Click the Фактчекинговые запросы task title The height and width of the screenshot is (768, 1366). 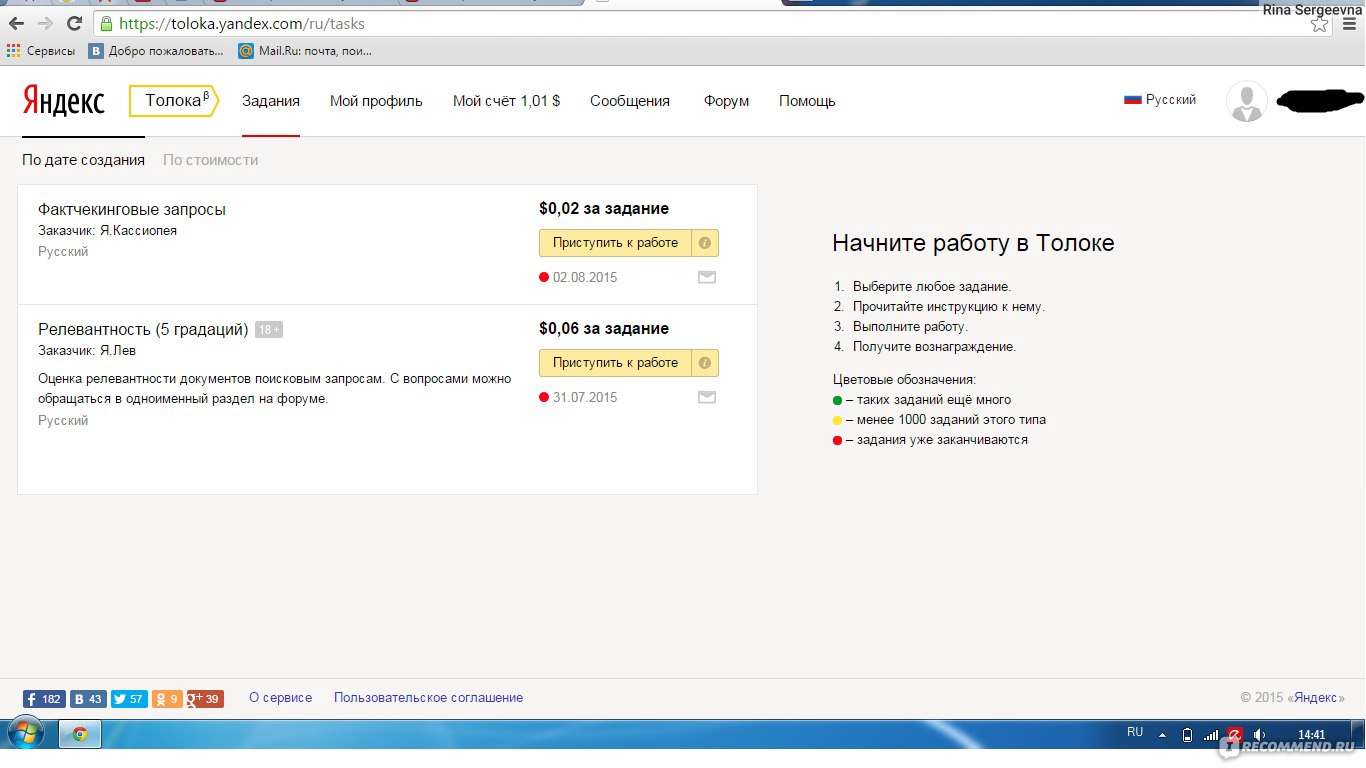click(x=132, y=210)
